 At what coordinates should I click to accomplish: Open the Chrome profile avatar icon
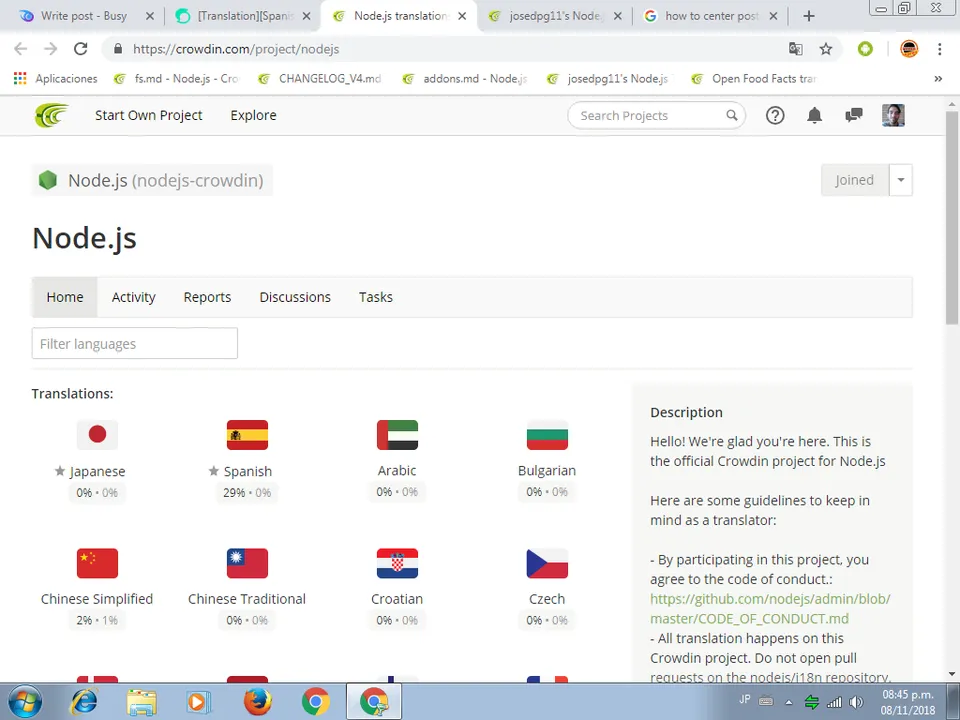[x=909, y=49]
